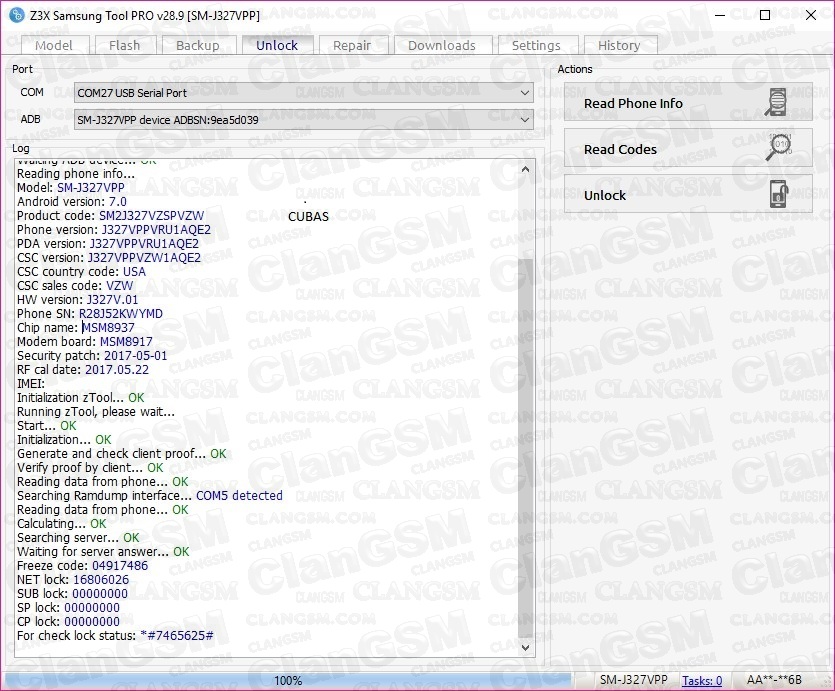Expand the ADB device dropdown
835x691 pixels.
pyautogui.click(x=304, y=120)
